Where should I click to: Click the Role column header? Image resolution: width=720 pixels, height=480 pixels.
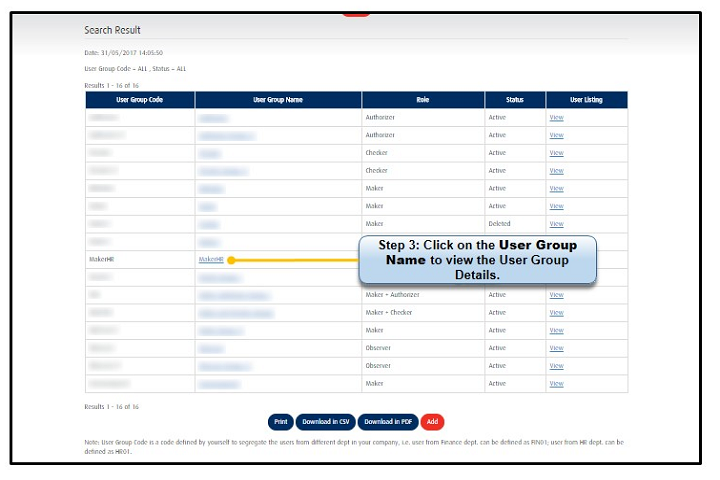click(422, 100)
